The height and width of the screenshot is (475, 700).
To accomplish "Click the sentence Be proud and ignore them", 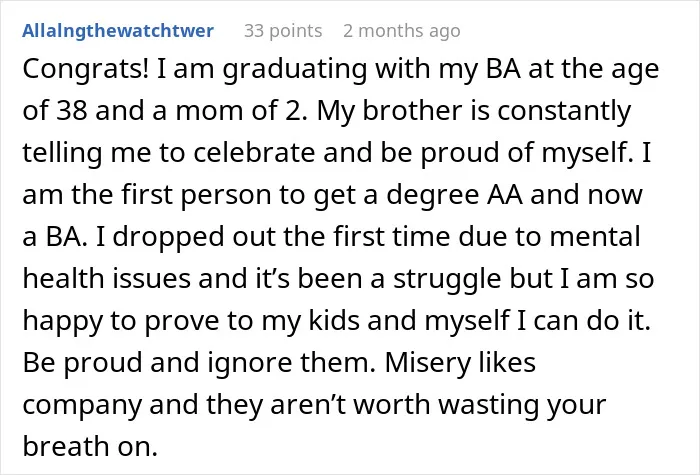I will click(199, 363).
